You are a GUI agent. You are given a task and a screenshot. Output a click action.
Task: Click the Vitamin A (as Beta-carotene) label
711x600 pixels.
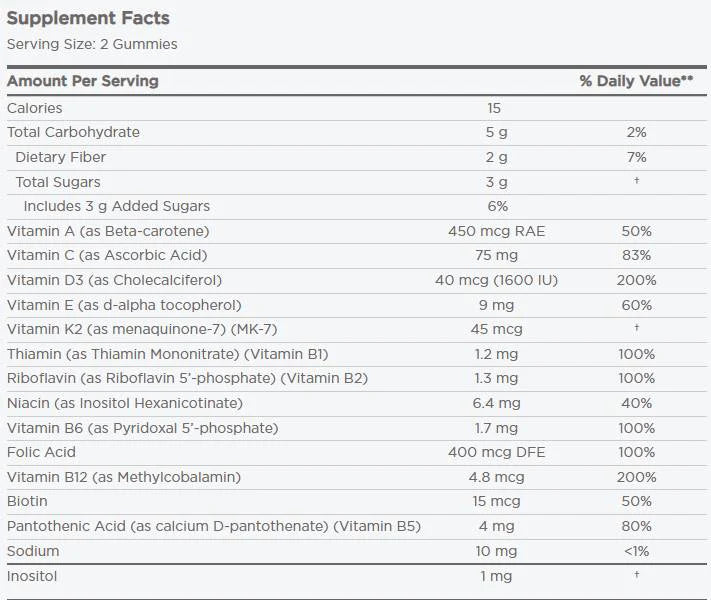[x=108, y=231]
